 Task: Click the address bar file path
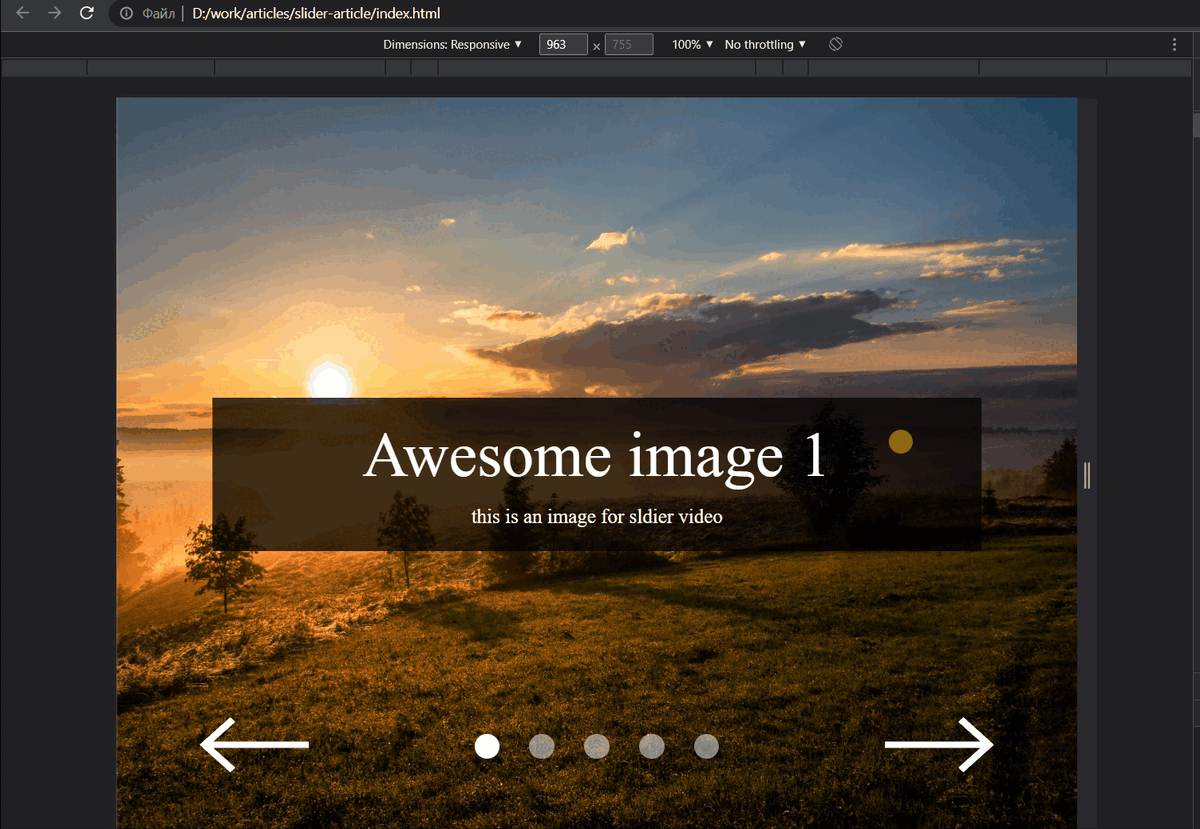point(316,14)
